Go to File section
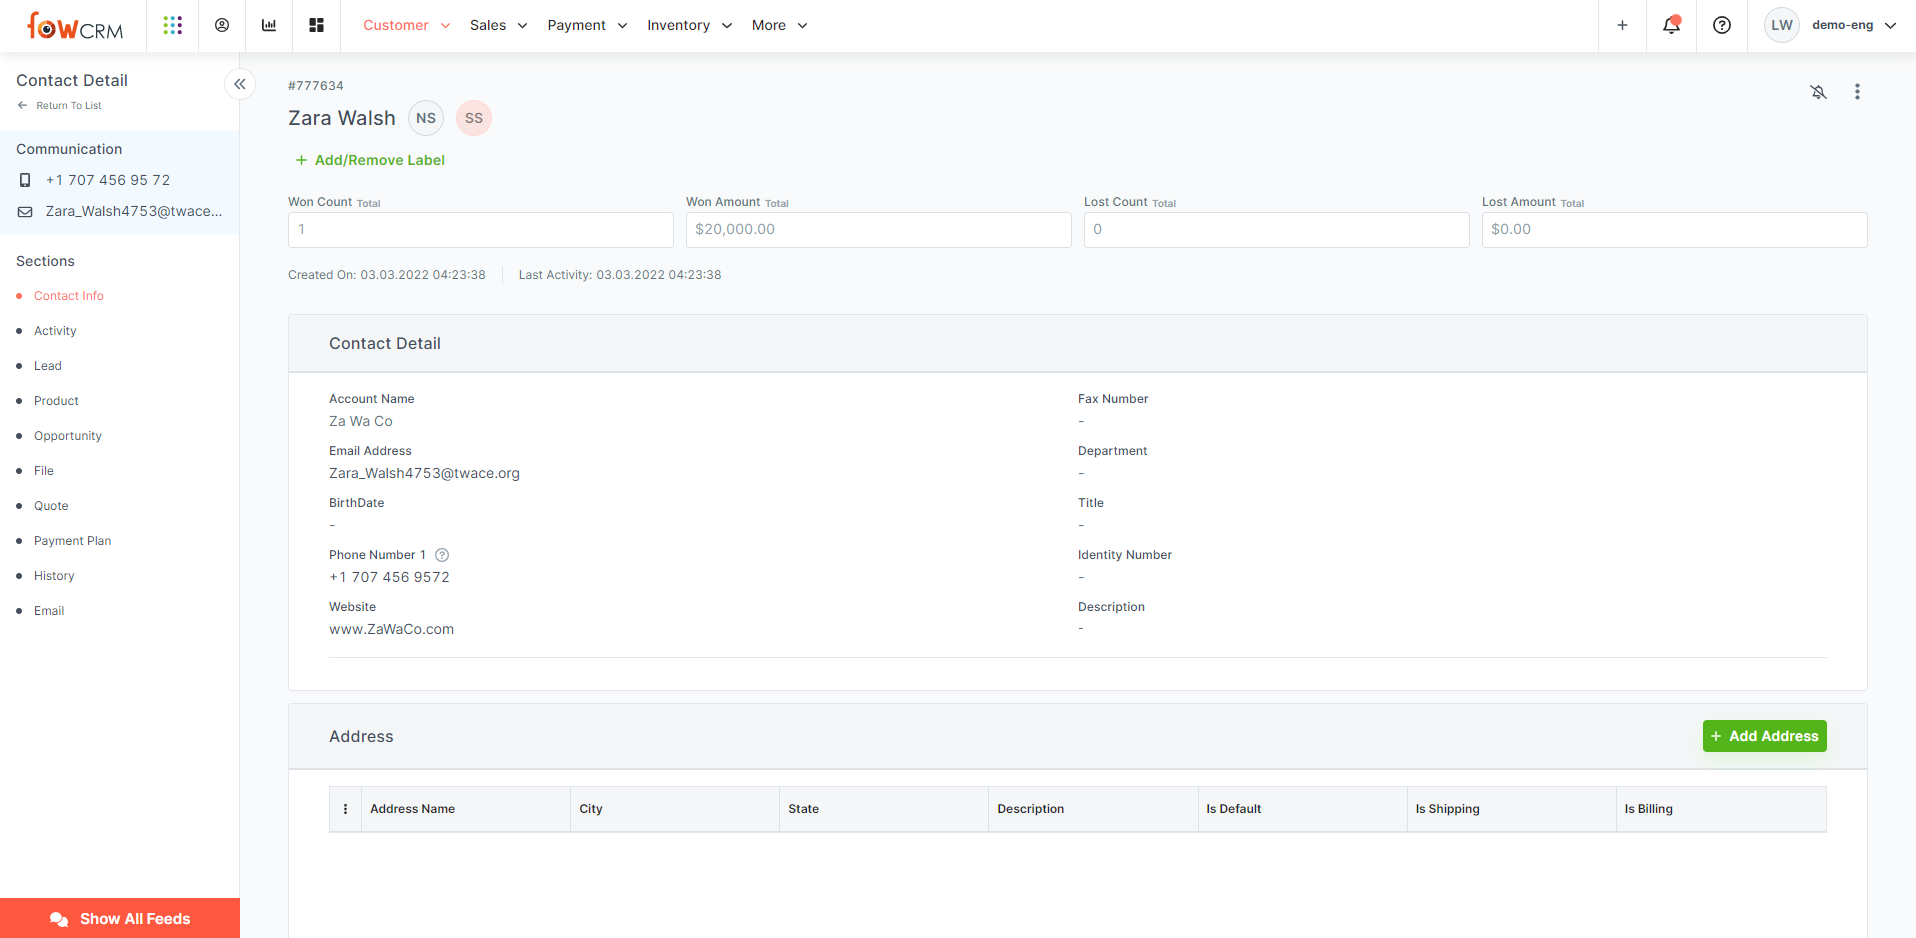This screenshot has height=938, width=1916. [x=44, y=471]
